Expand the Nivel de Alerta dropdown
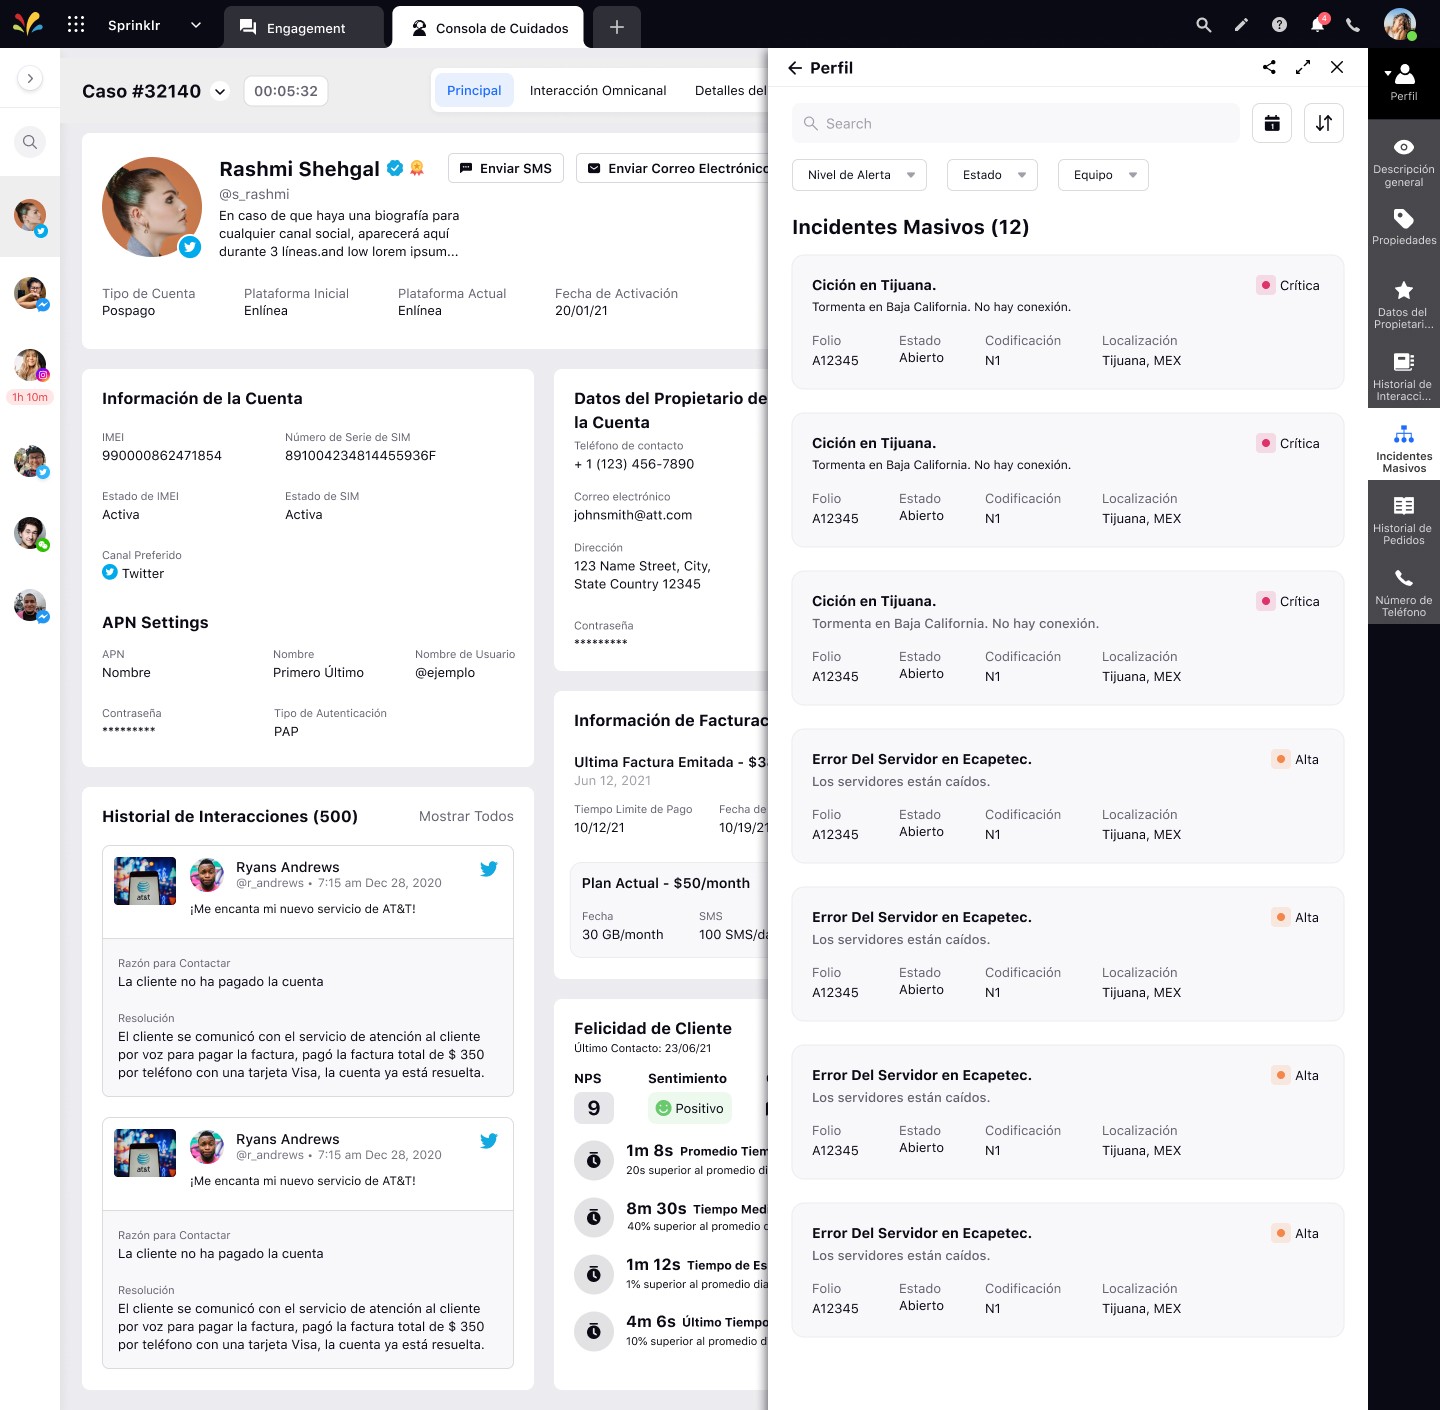The image size is (1440, 1410). (x=859, y=175)
